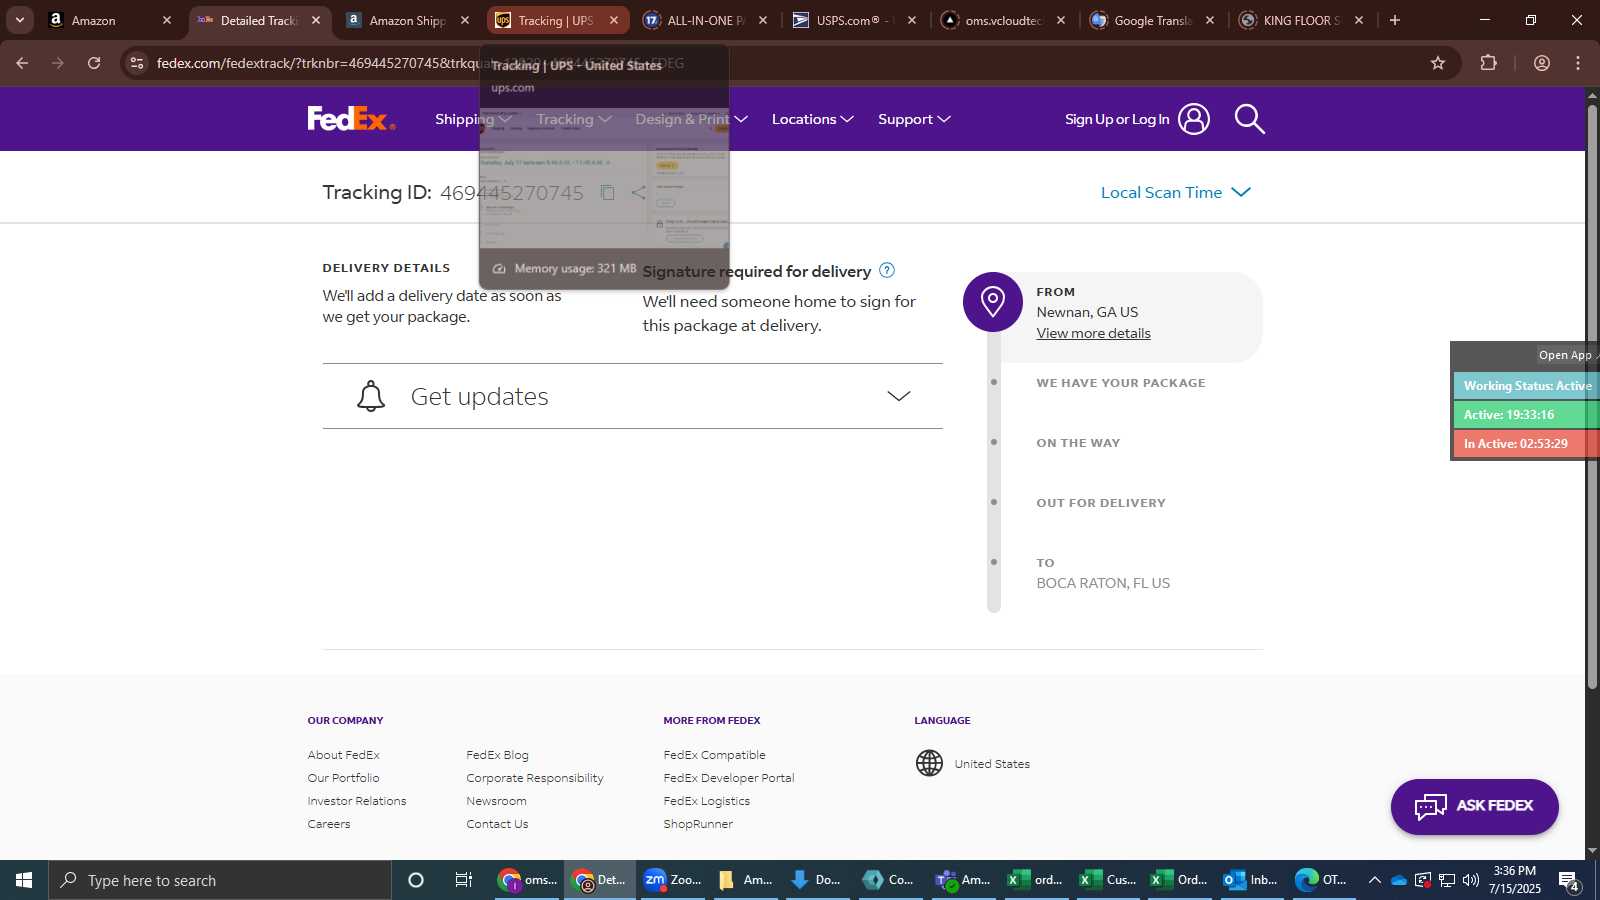This screenshot has height=900, width=1600.
Task: Open the OneDrive cloud tray icon
Action: pyautogui.click(x=1399, y=880)
